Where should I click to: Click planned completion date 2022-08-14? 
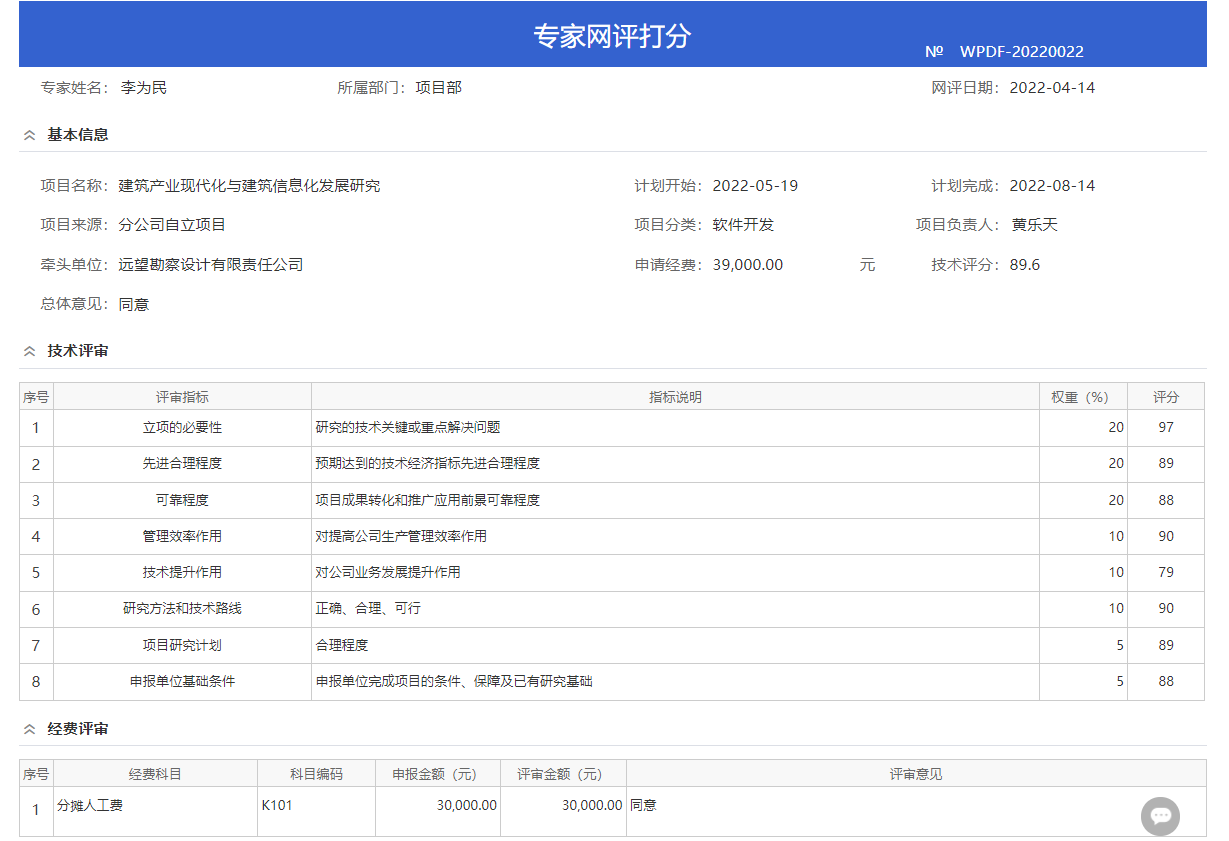point(1052,186)
